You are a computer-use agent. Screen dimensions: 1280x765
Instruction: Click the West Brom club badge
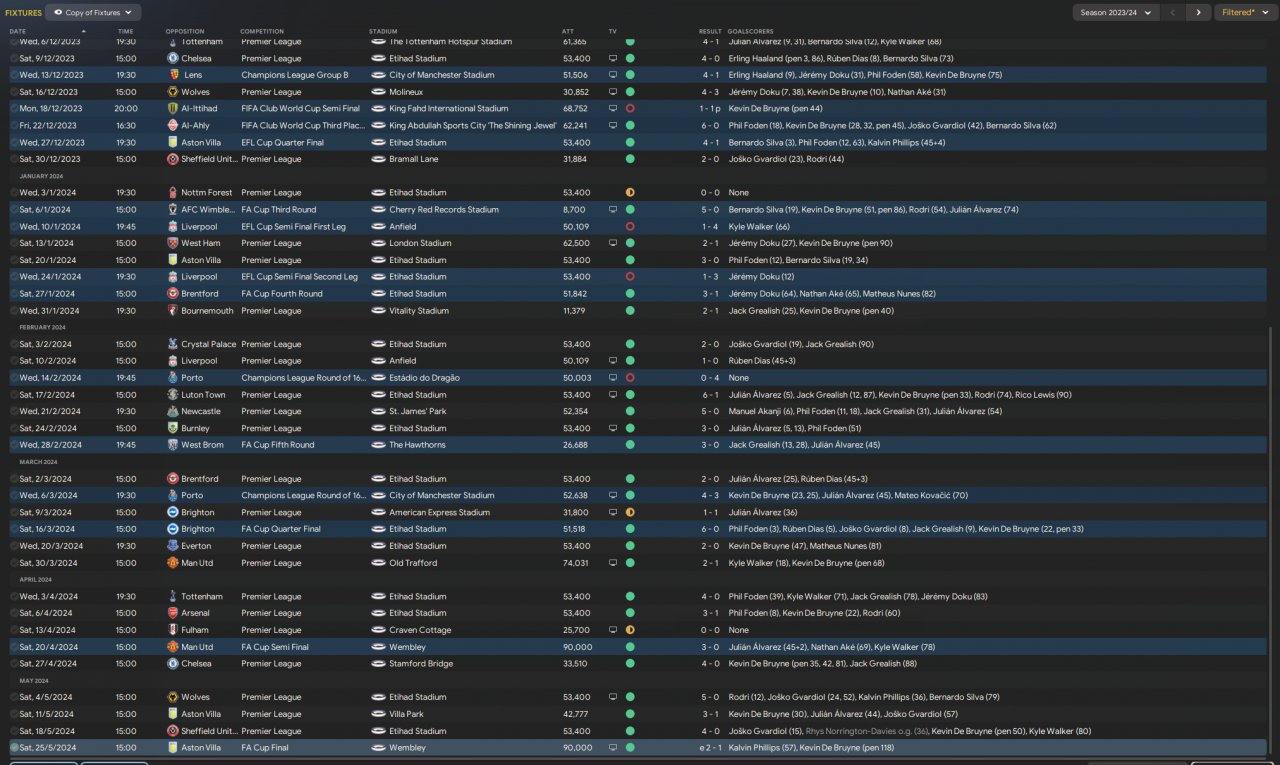point(173,445)
